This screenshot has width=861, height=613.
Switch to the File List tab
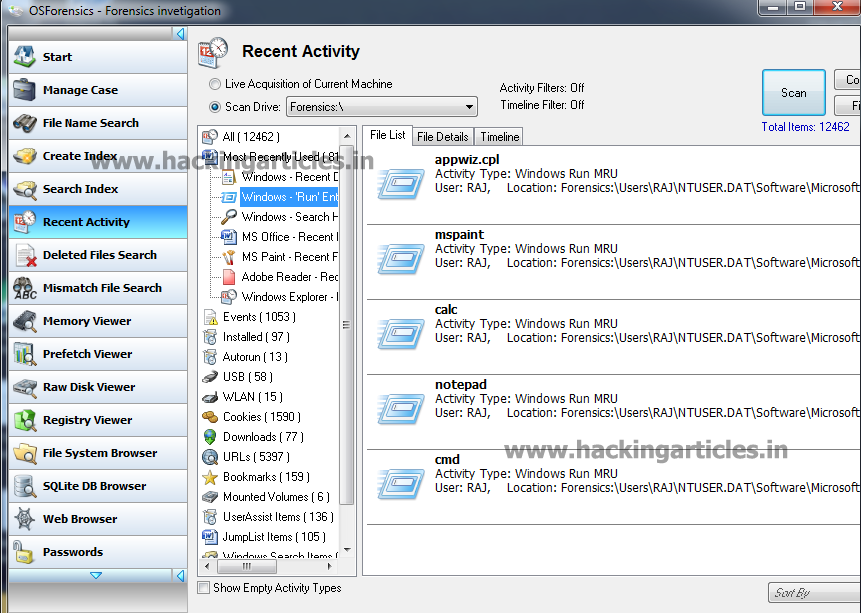pos(388,135)
